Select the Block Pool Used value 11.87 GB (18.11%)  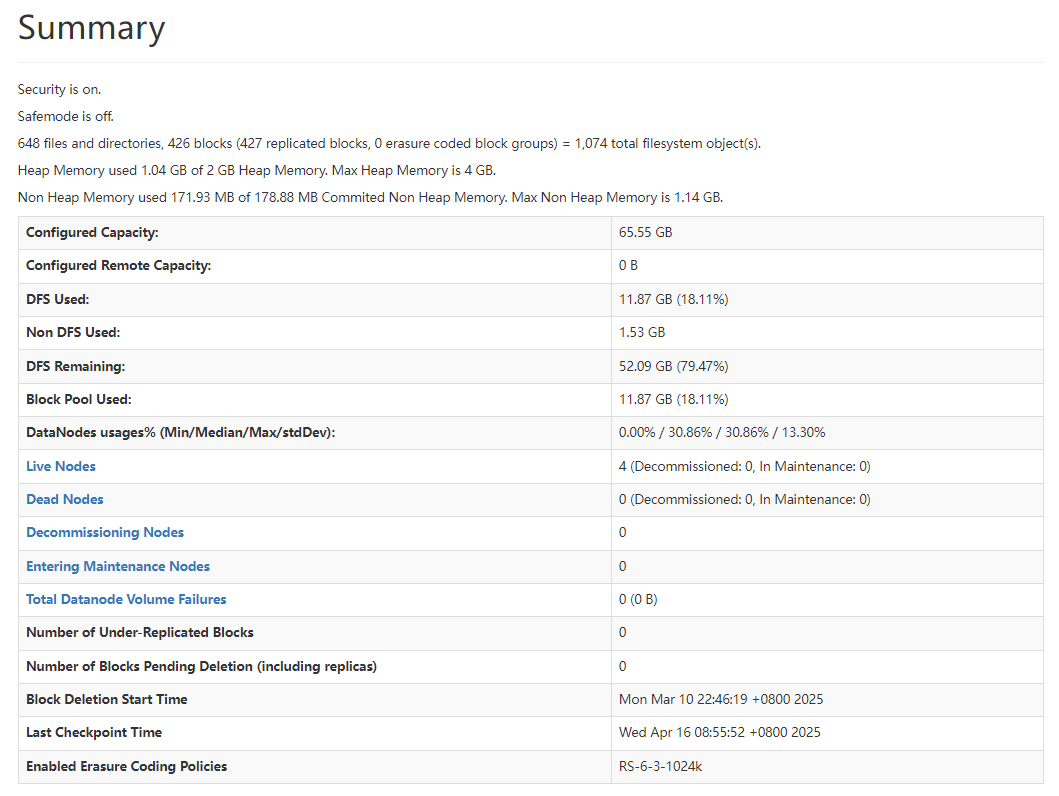pos(673,400)
